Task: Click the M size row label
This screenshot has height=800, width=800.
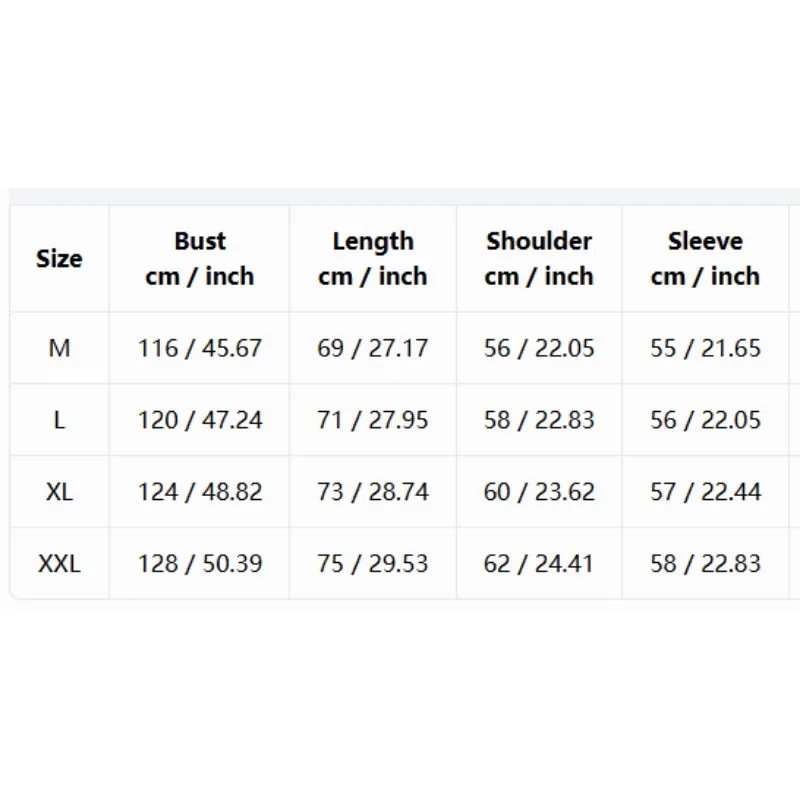Action: tap(59, 348)
